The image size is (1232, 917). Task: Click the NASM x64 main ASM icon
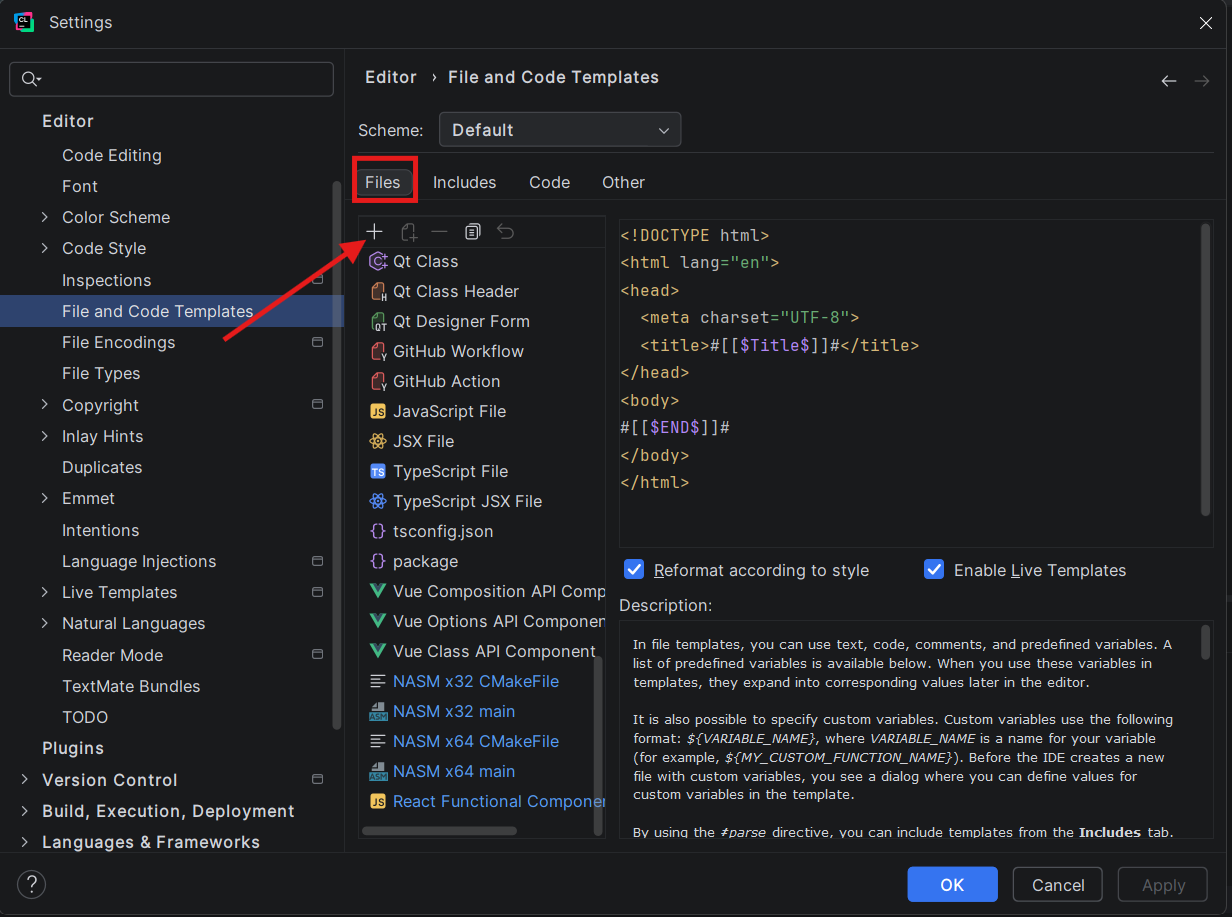378,771
